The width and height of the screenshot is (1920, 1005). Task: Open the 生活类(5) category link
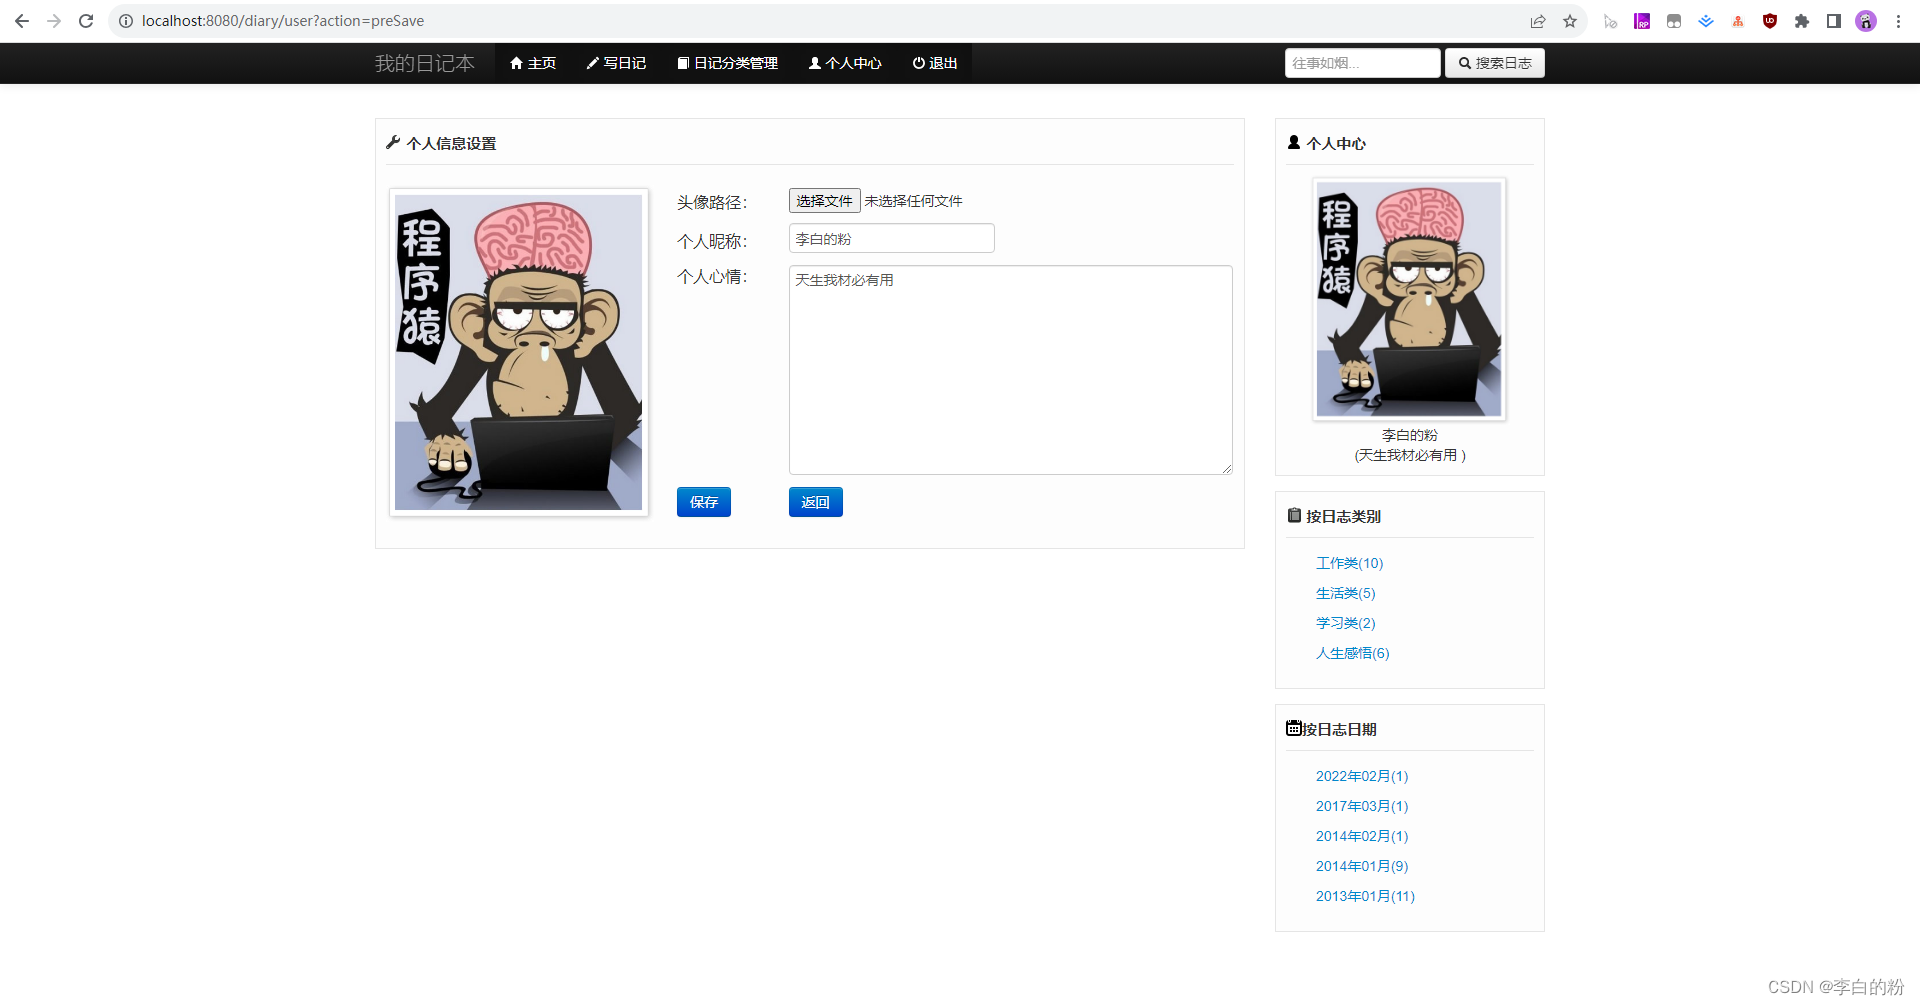pyautogui.click(x=1346, y=593)
